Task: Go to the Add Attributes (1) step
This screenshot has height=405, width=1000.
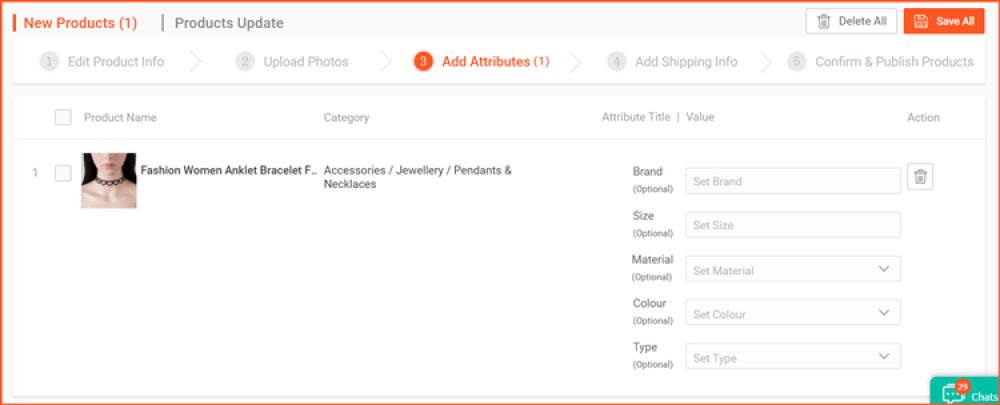Action: click(496, 62)
